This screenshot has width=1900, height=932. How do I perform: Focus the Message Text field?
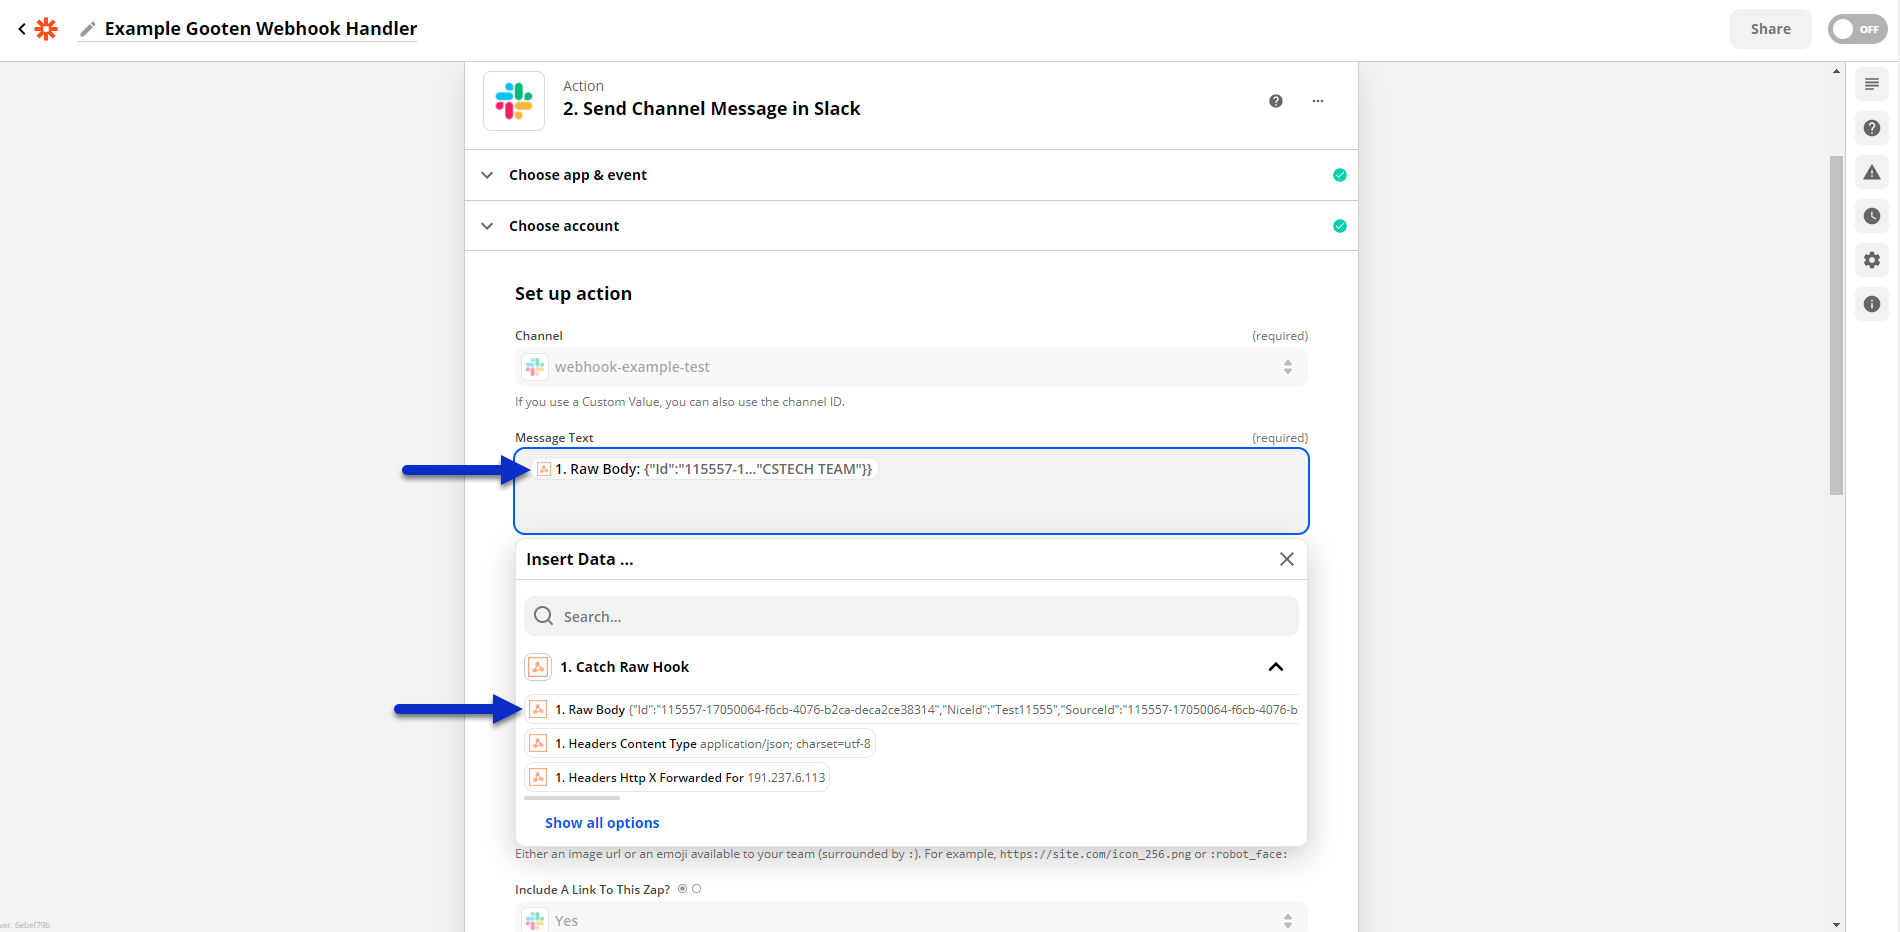click(911, 491)
